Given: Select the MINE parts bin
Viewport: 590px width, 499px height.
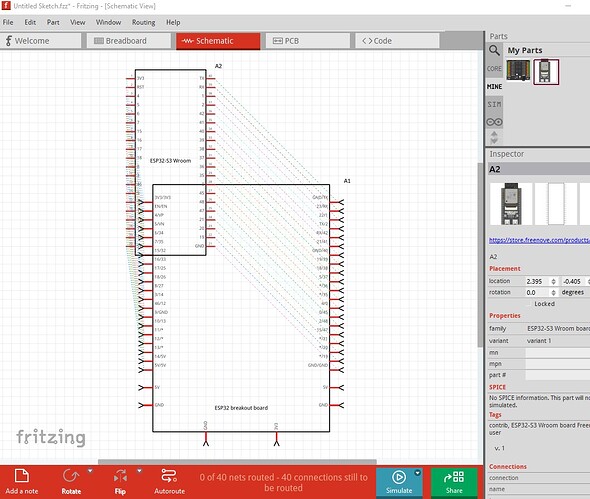Looking at the screenshot, I should coord(494,87).
